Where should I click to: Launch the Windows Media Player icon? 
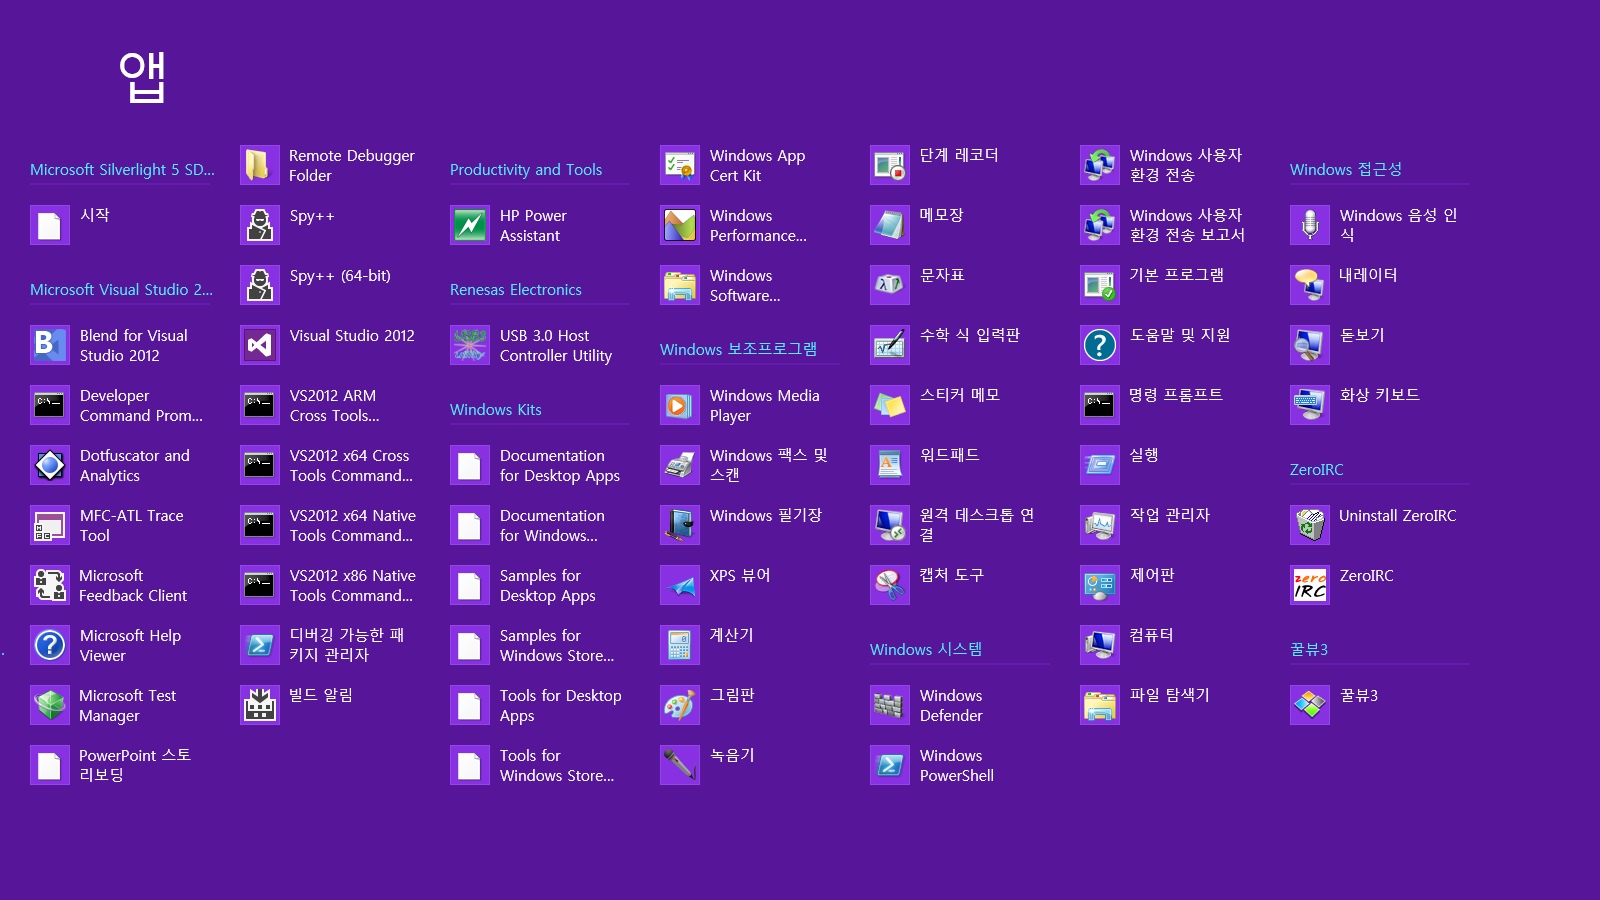pyautogui.click(x=680, y=405)
